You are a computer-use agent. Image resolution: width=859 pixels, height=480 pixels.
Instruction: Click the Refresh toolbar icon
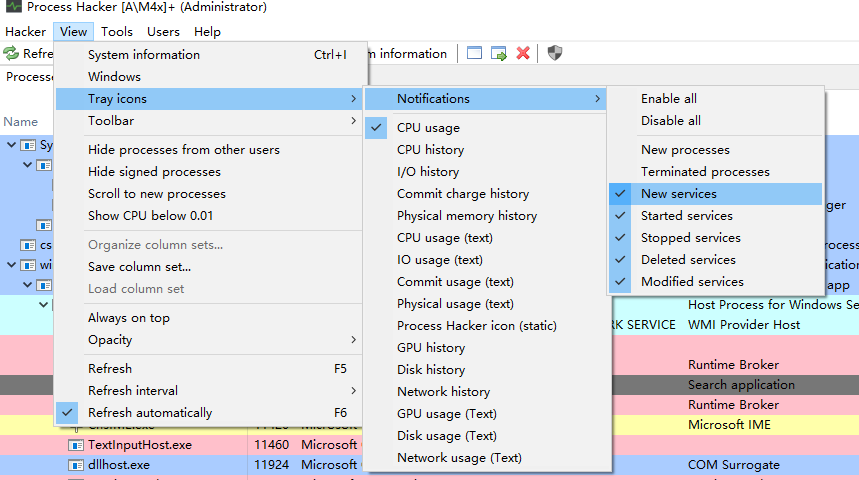click(x=11, y=54)
